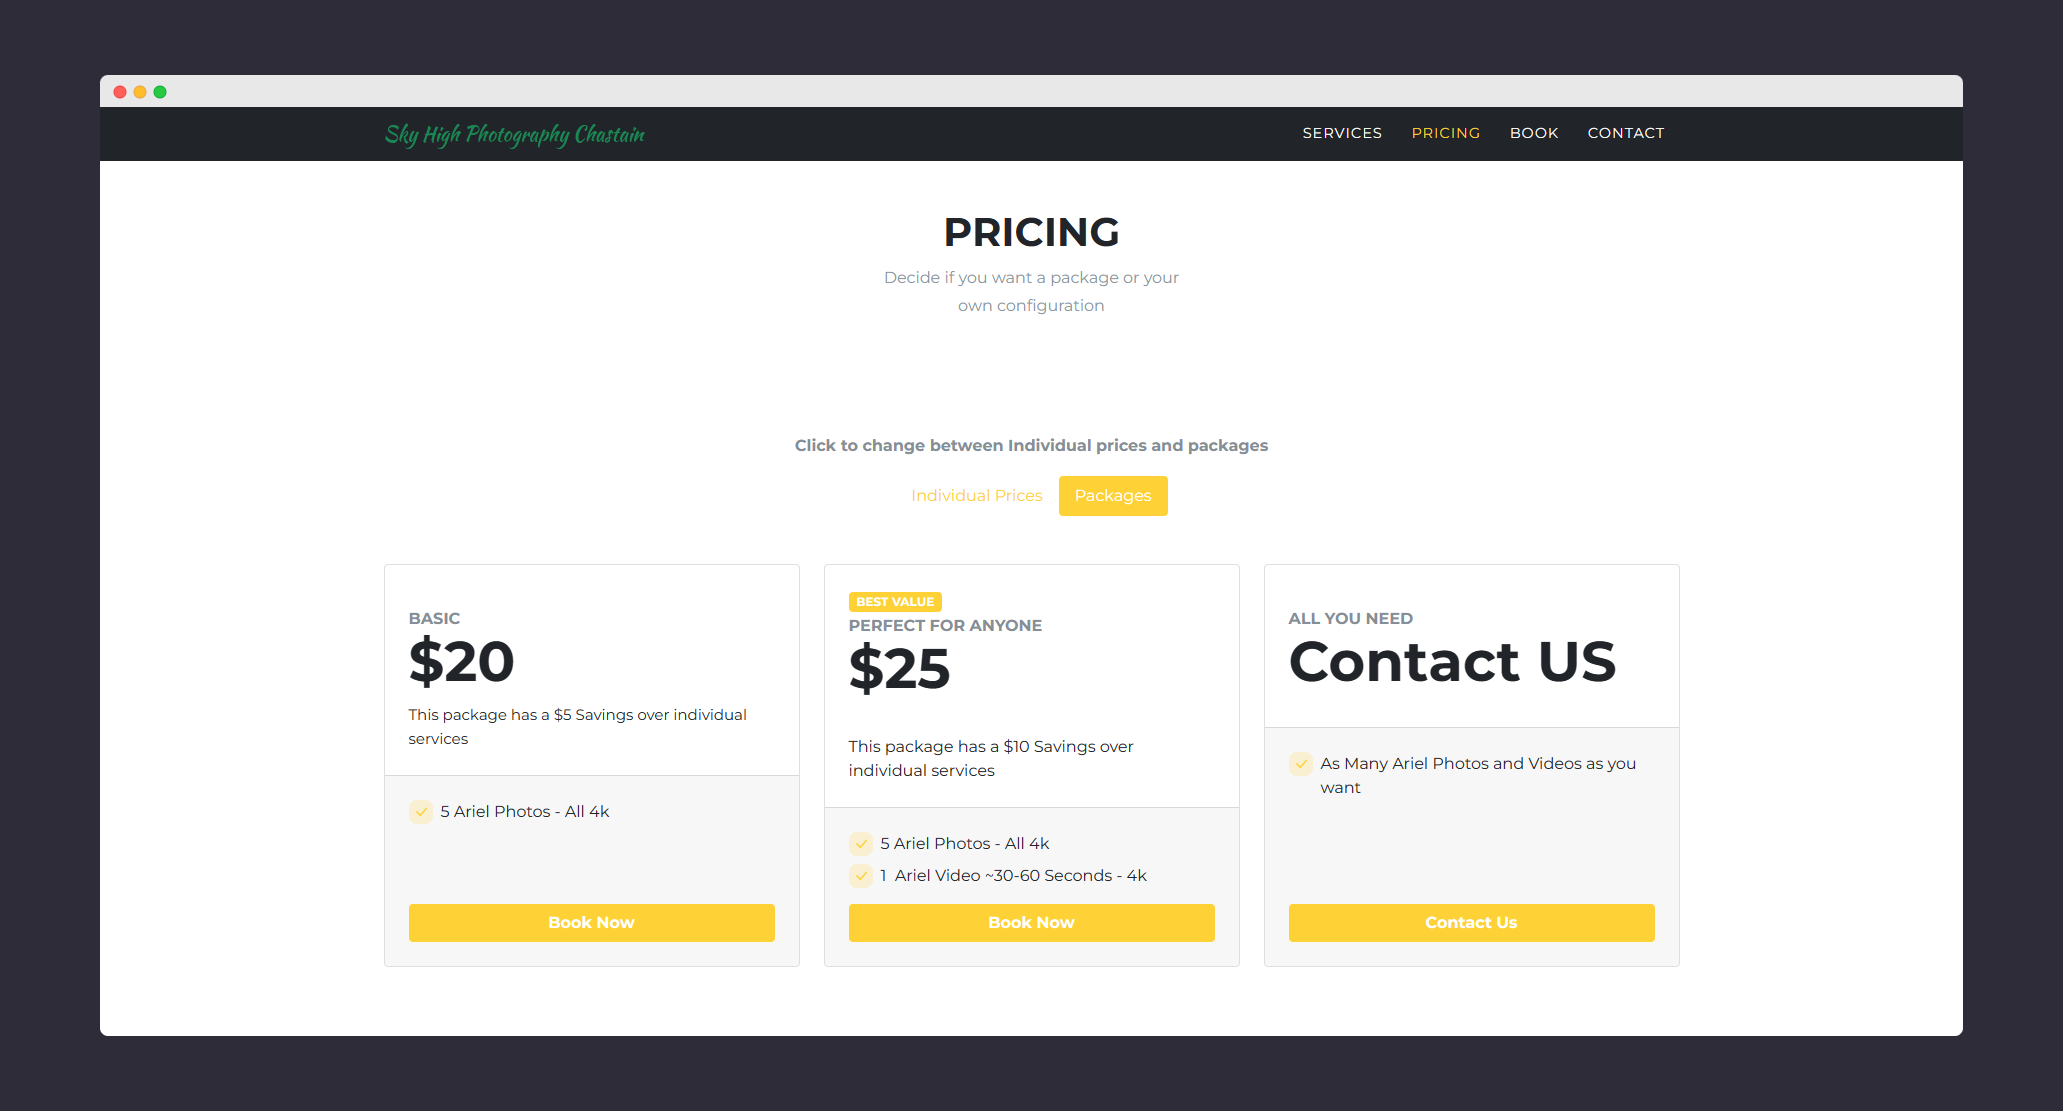
Task: Book Now for the $20 Basic package
Action: 591,922
